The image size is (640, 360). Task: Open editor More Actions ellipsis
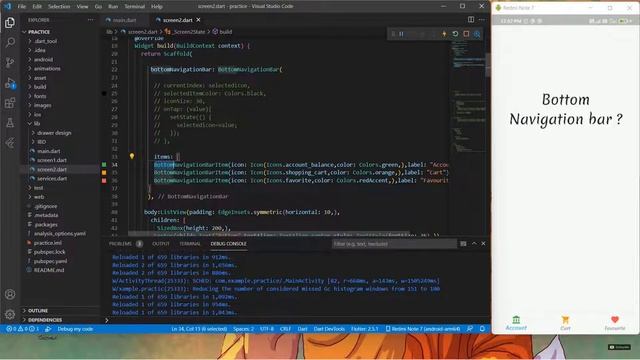click(482, 20)
